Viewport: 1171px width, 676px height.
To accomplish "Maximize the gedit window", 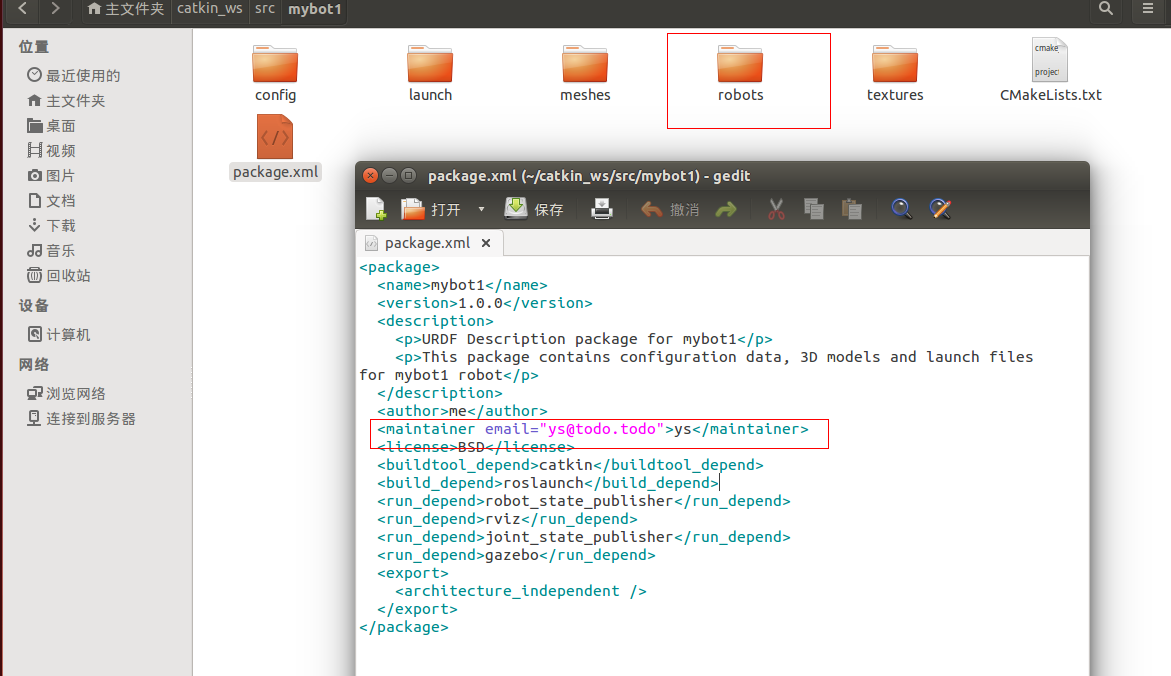I will pos(409,176).
